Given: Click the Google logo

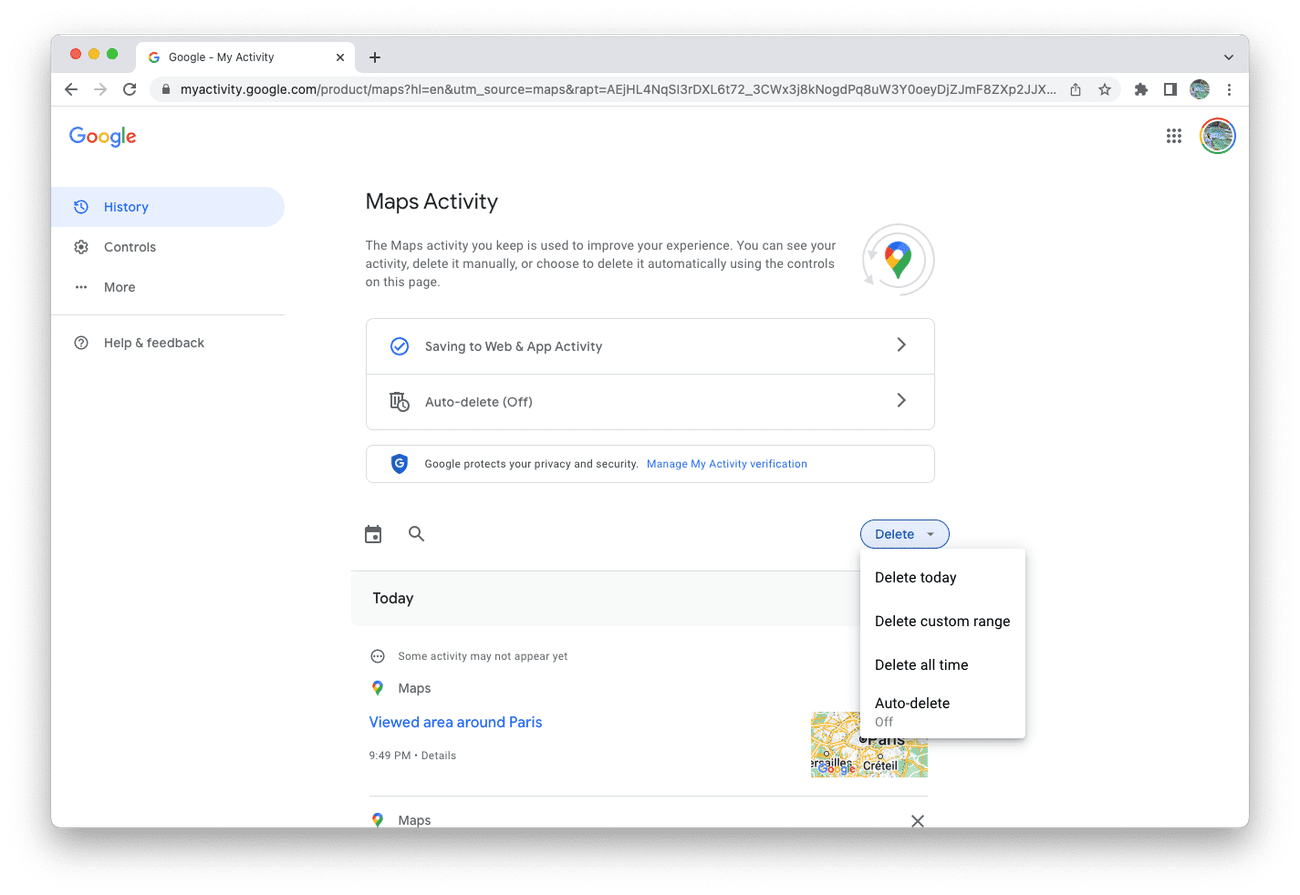Looking at the screenshot, I should point(103,137).
